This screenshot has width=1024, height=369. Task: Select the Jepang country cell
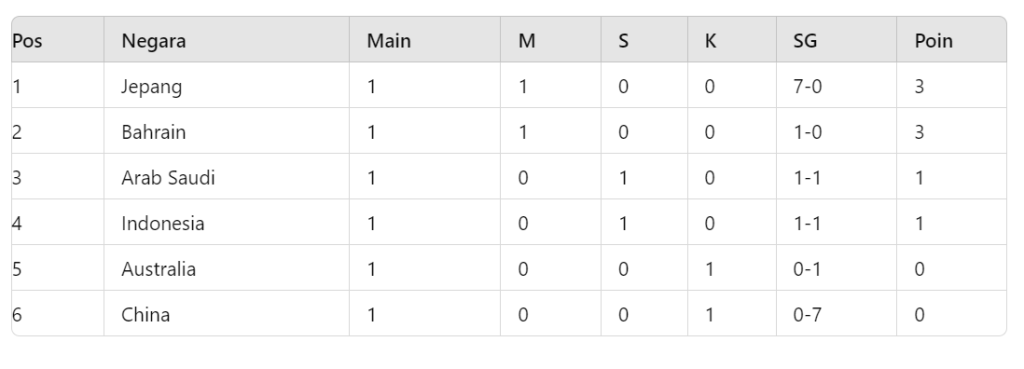coord(226,86)
